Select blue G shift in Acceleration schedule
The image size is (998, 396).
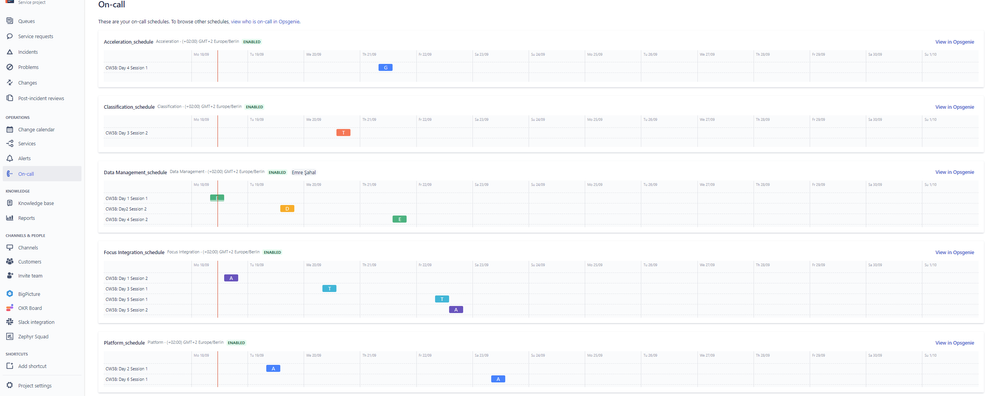[x=385, y=67]
